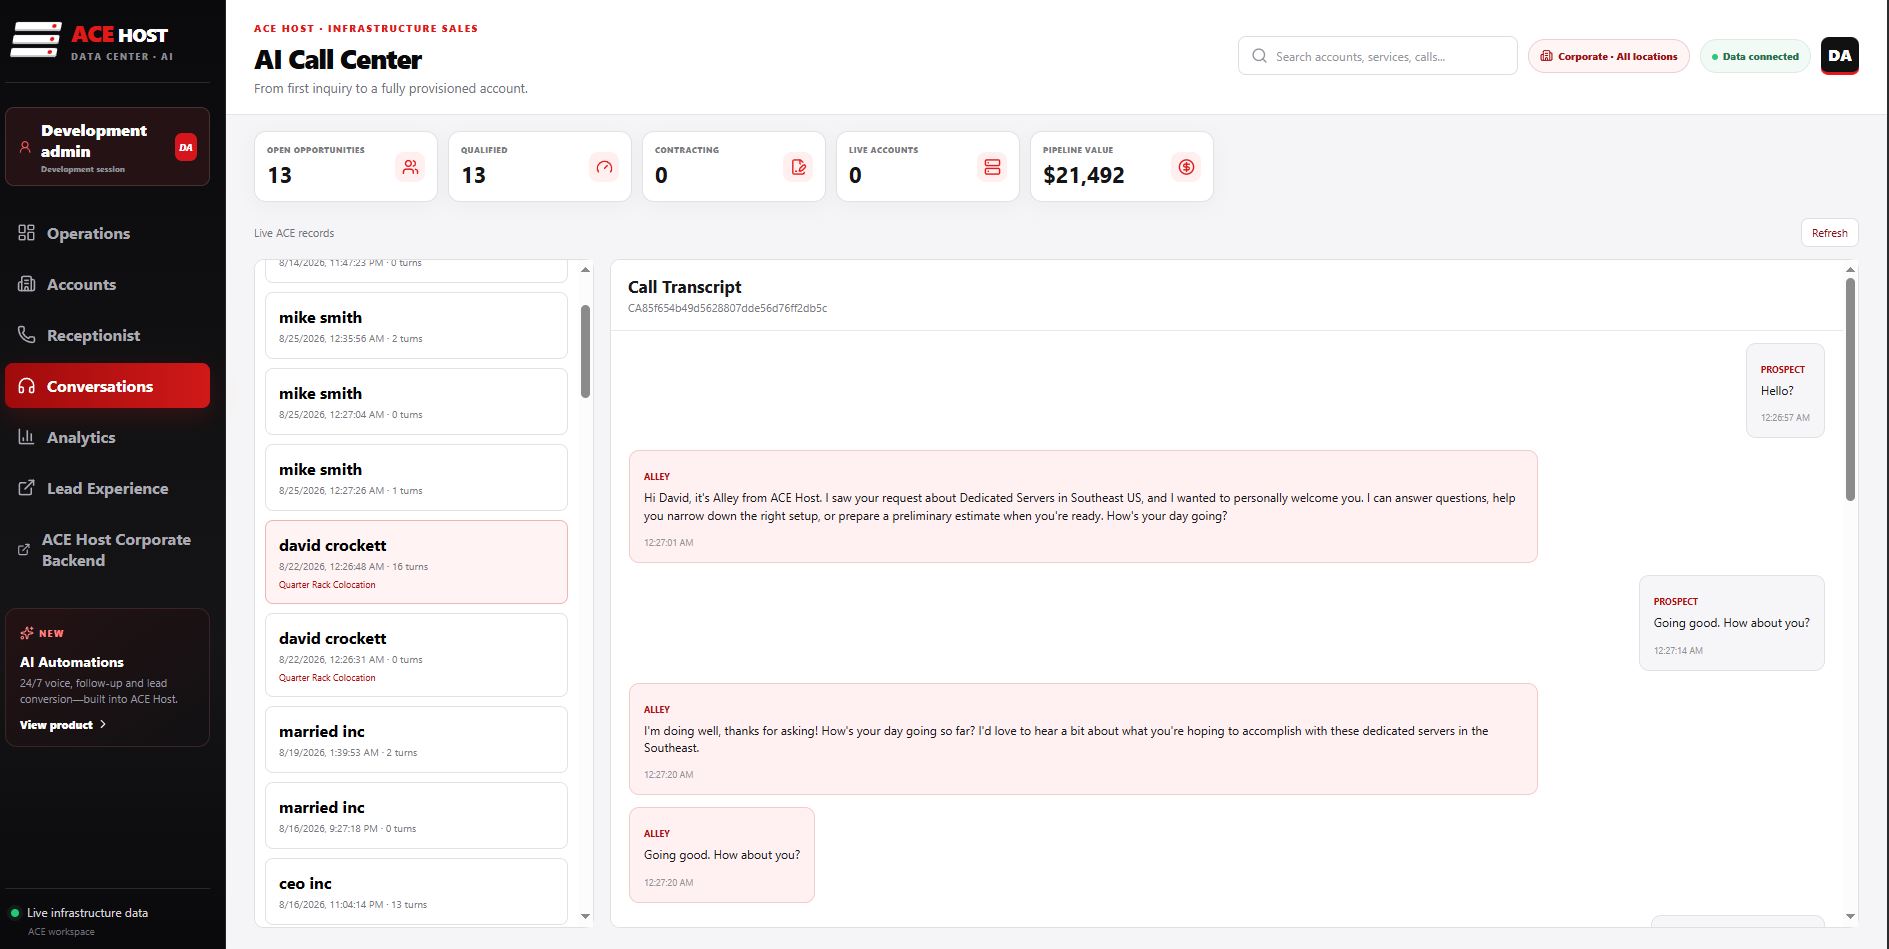Click the Data connected status pill

tap(1755, 56)
